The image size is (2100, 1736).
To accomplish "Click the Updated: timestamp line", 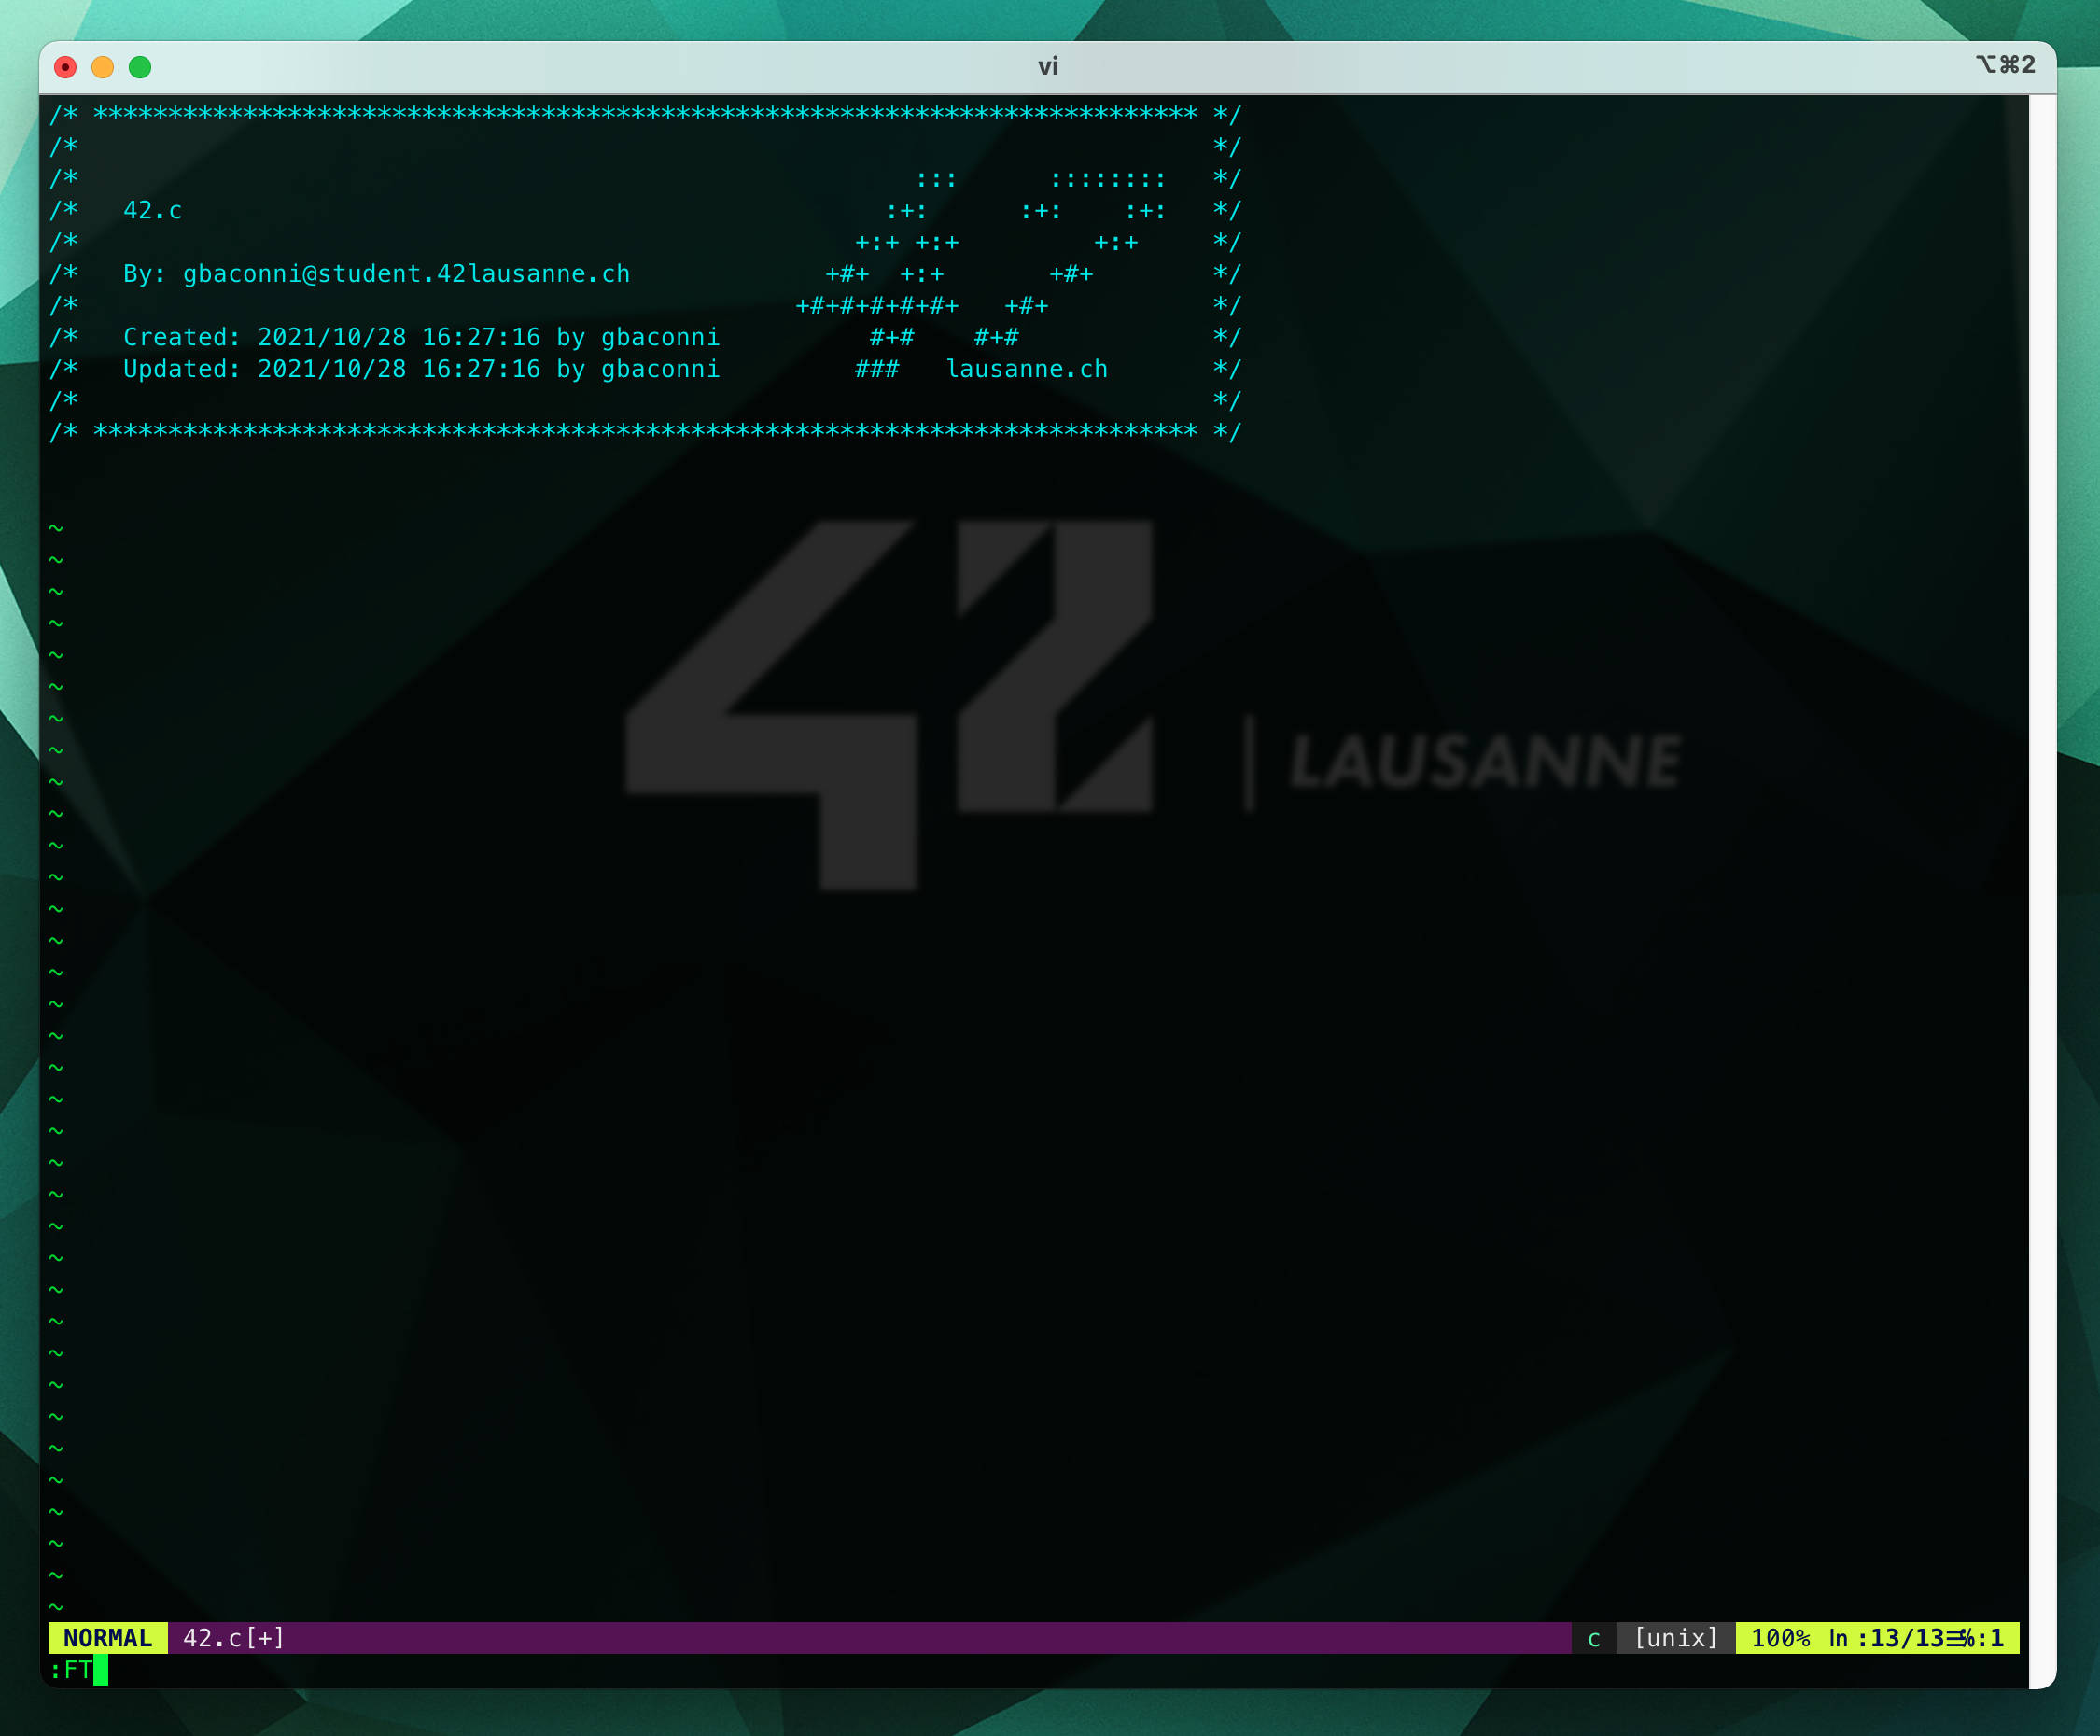I will click(420, 369).
